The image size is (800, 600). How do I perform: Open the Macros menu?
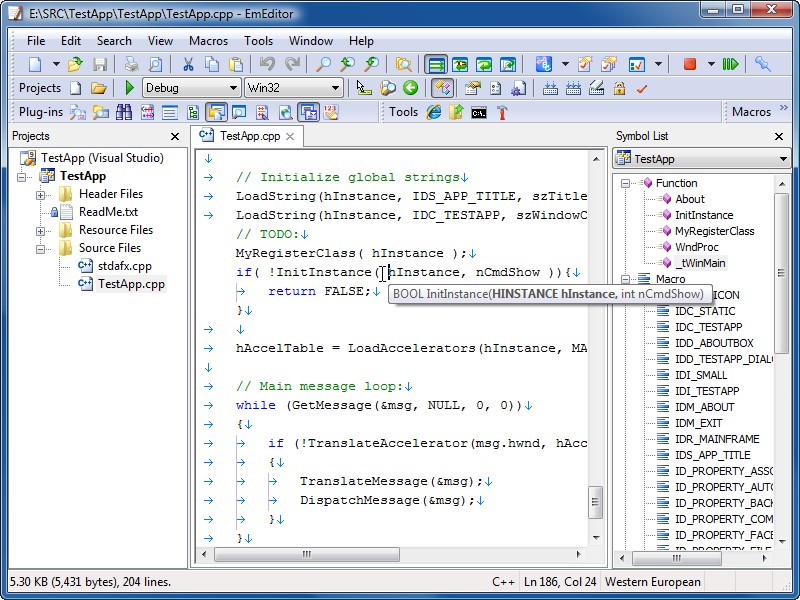(208, 41)
